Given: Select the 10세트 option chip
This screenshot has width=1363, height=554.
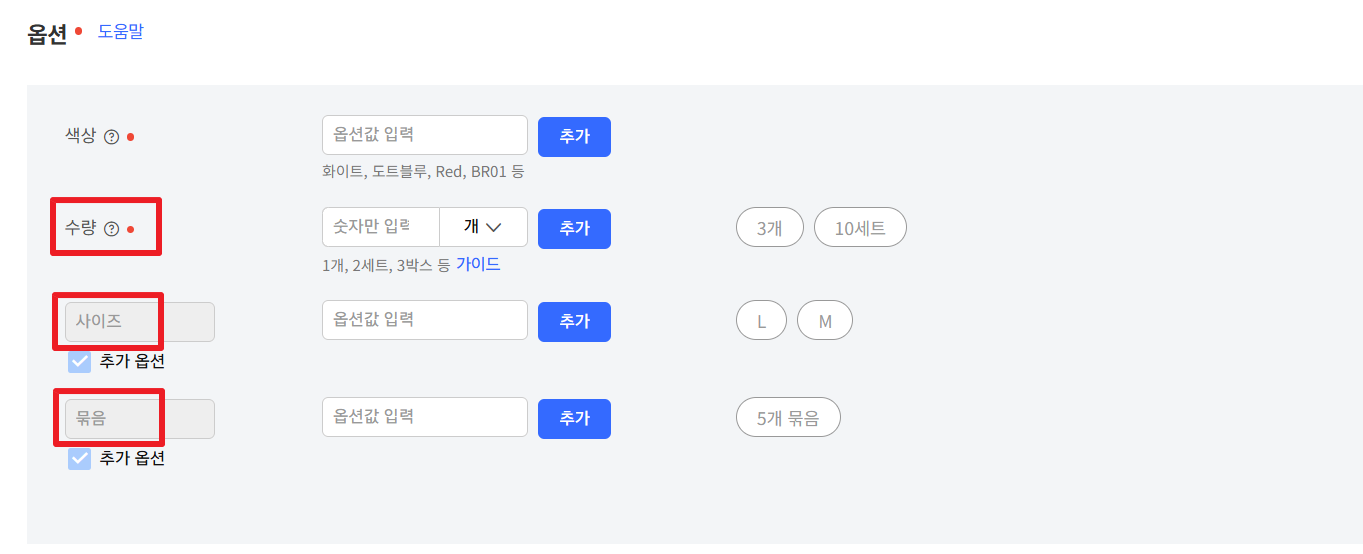Looking at the screenshot, I should [860, 227].
